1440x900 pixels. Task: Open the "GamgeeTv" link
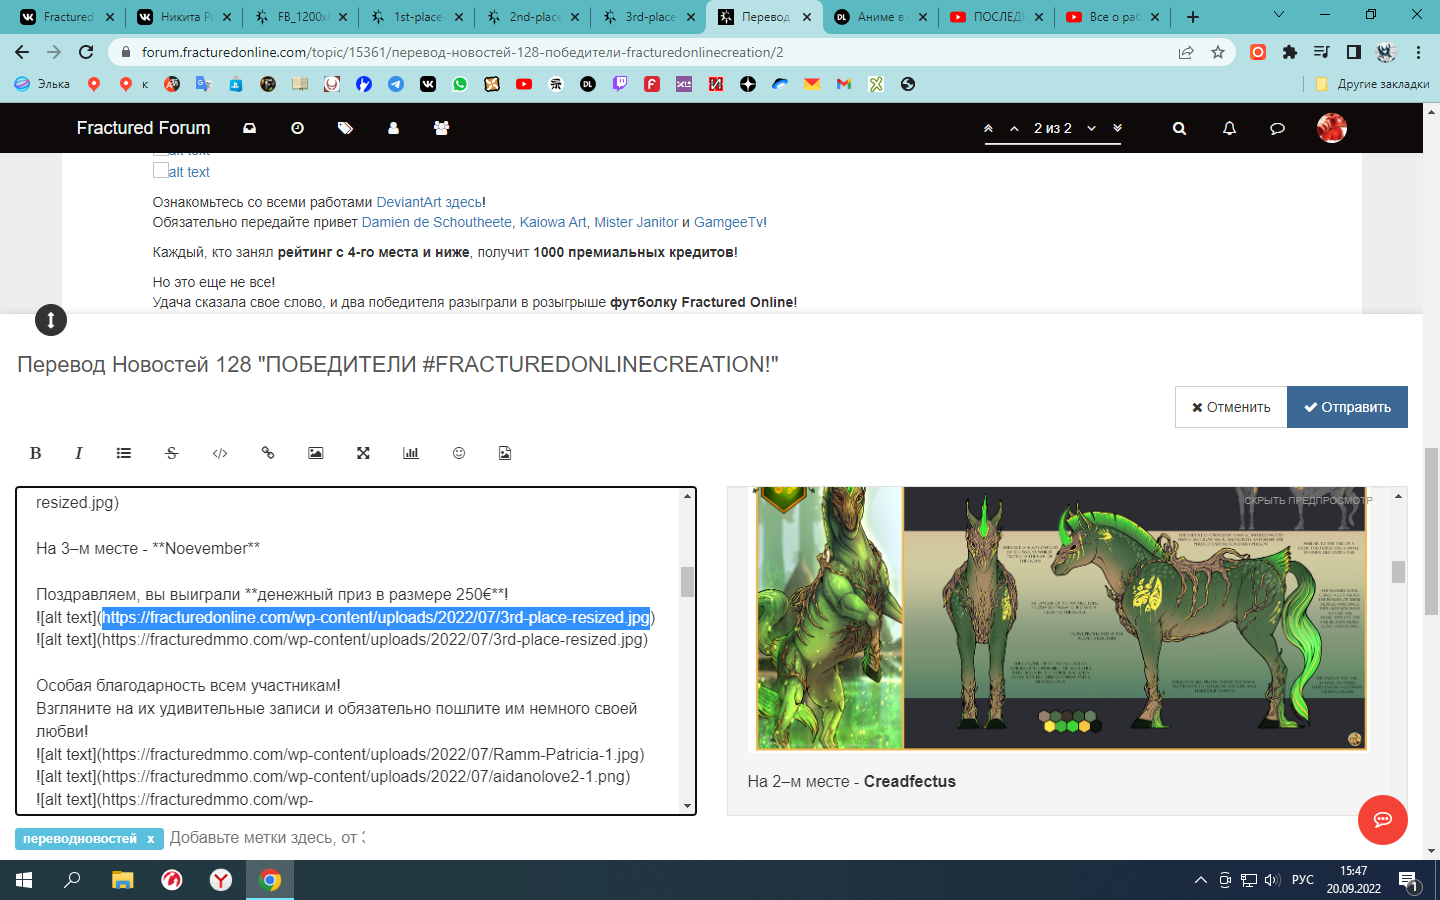click(728, 222)
